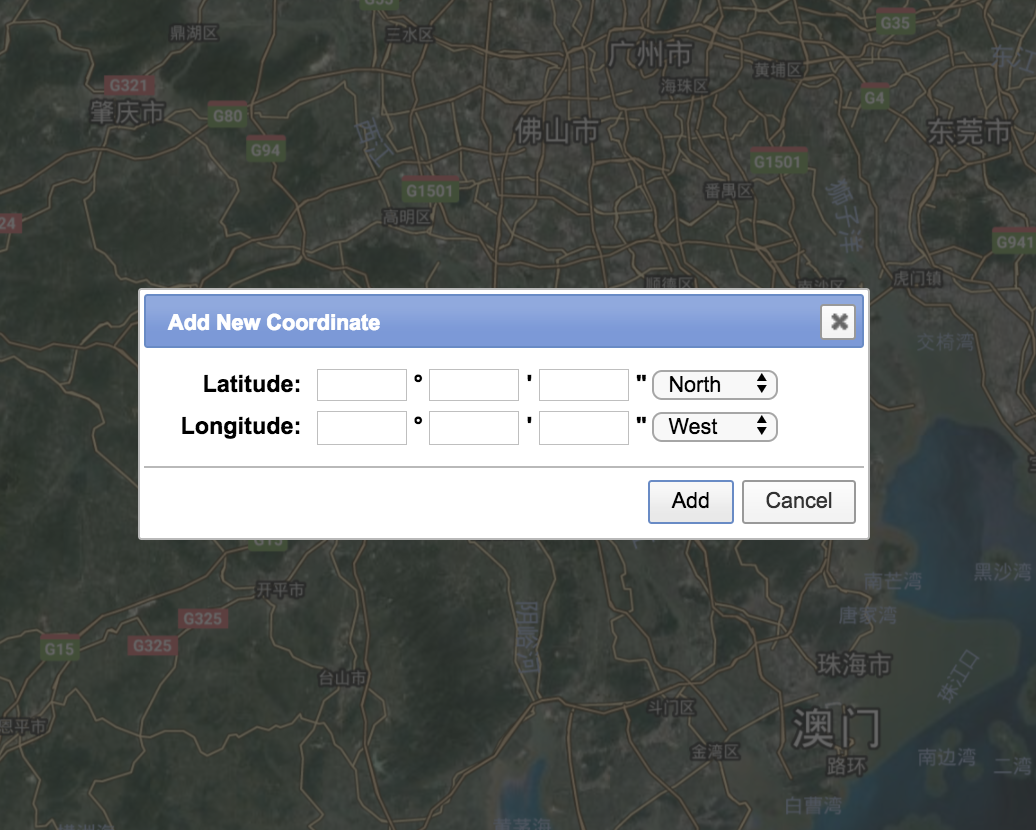
Task: Click the G80 highway shield icon
Action: tap(228, 116)
